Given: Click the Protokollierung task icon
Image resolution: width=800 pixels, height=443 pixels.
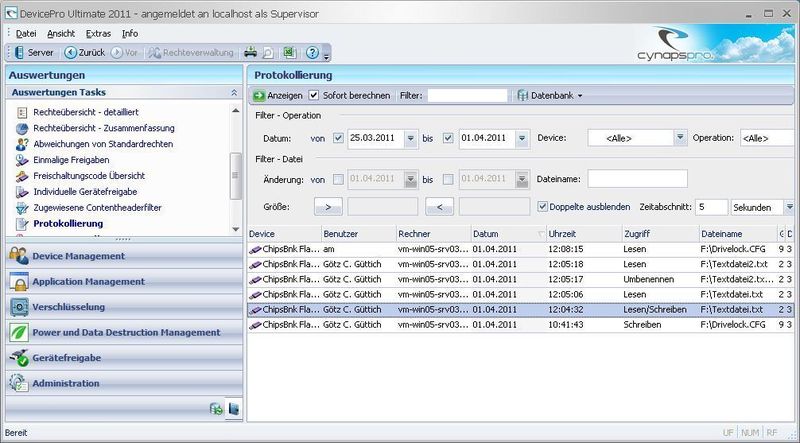Looking at the screenshot, I should (22, 224).
